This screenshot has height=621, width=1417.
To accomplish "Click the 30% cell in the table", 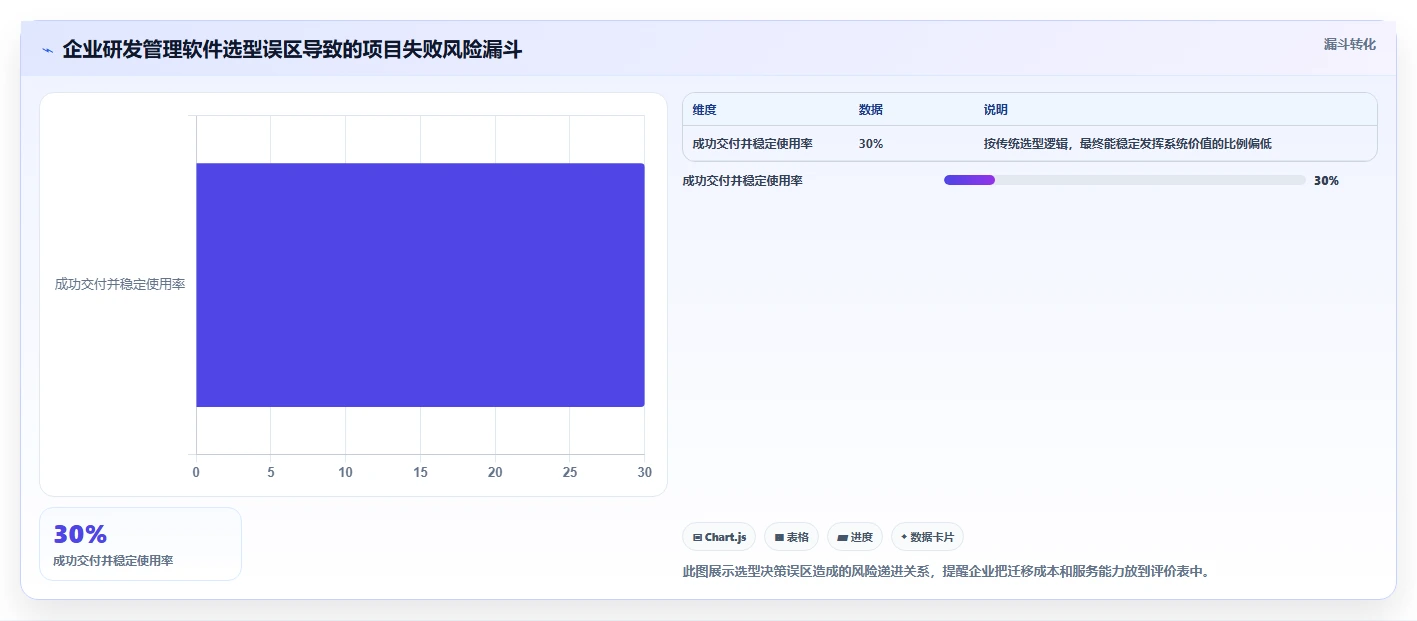I will 871,144.
